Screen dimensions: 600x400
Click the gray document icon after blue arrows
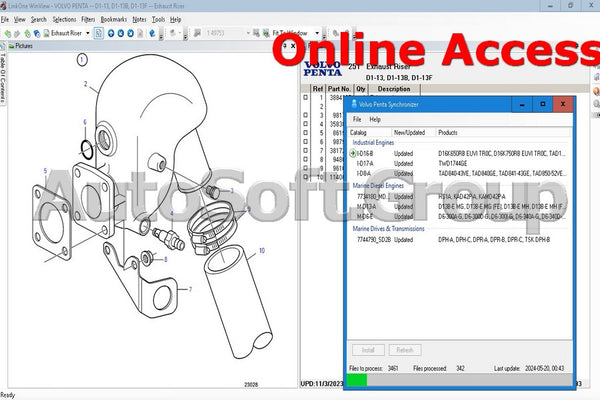click(140, 33)
